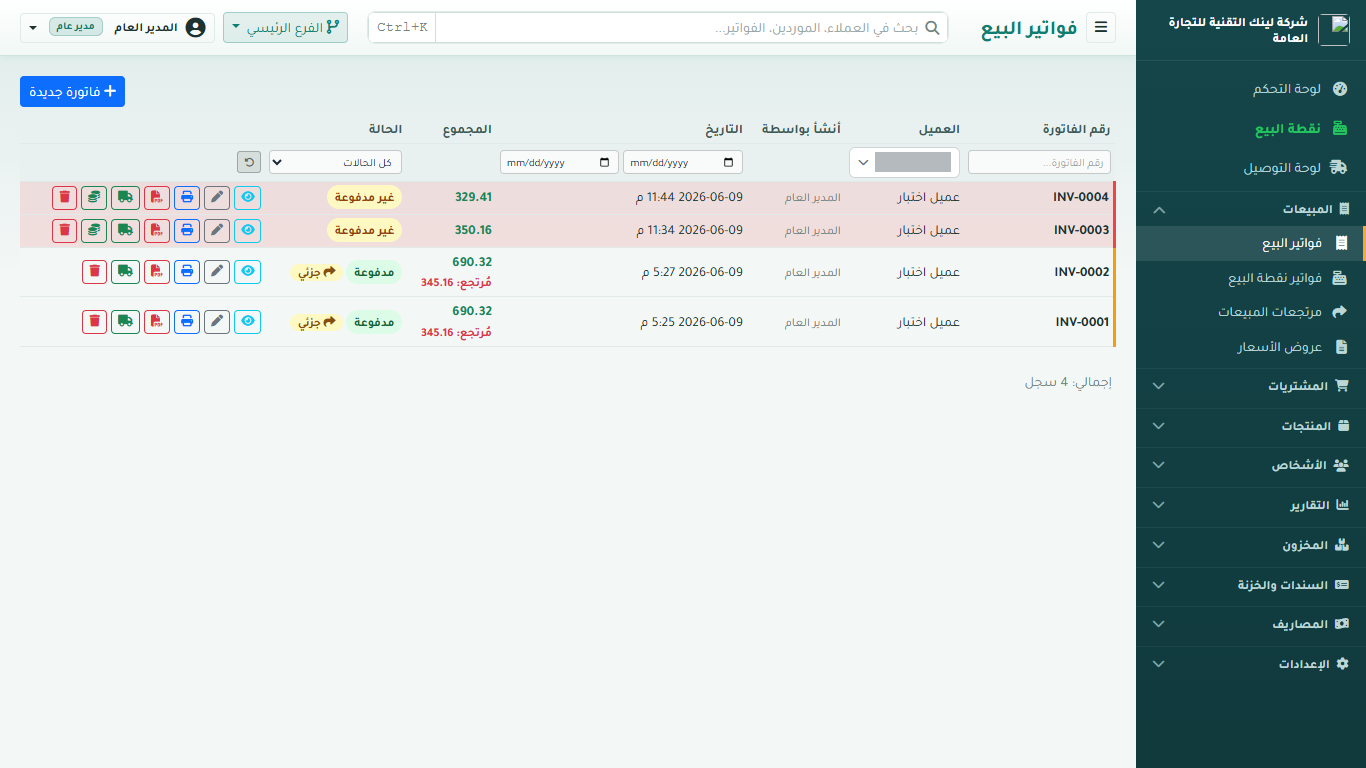Open the customer filter dropdown
The image size is (1366, 768).
[904, 162]
